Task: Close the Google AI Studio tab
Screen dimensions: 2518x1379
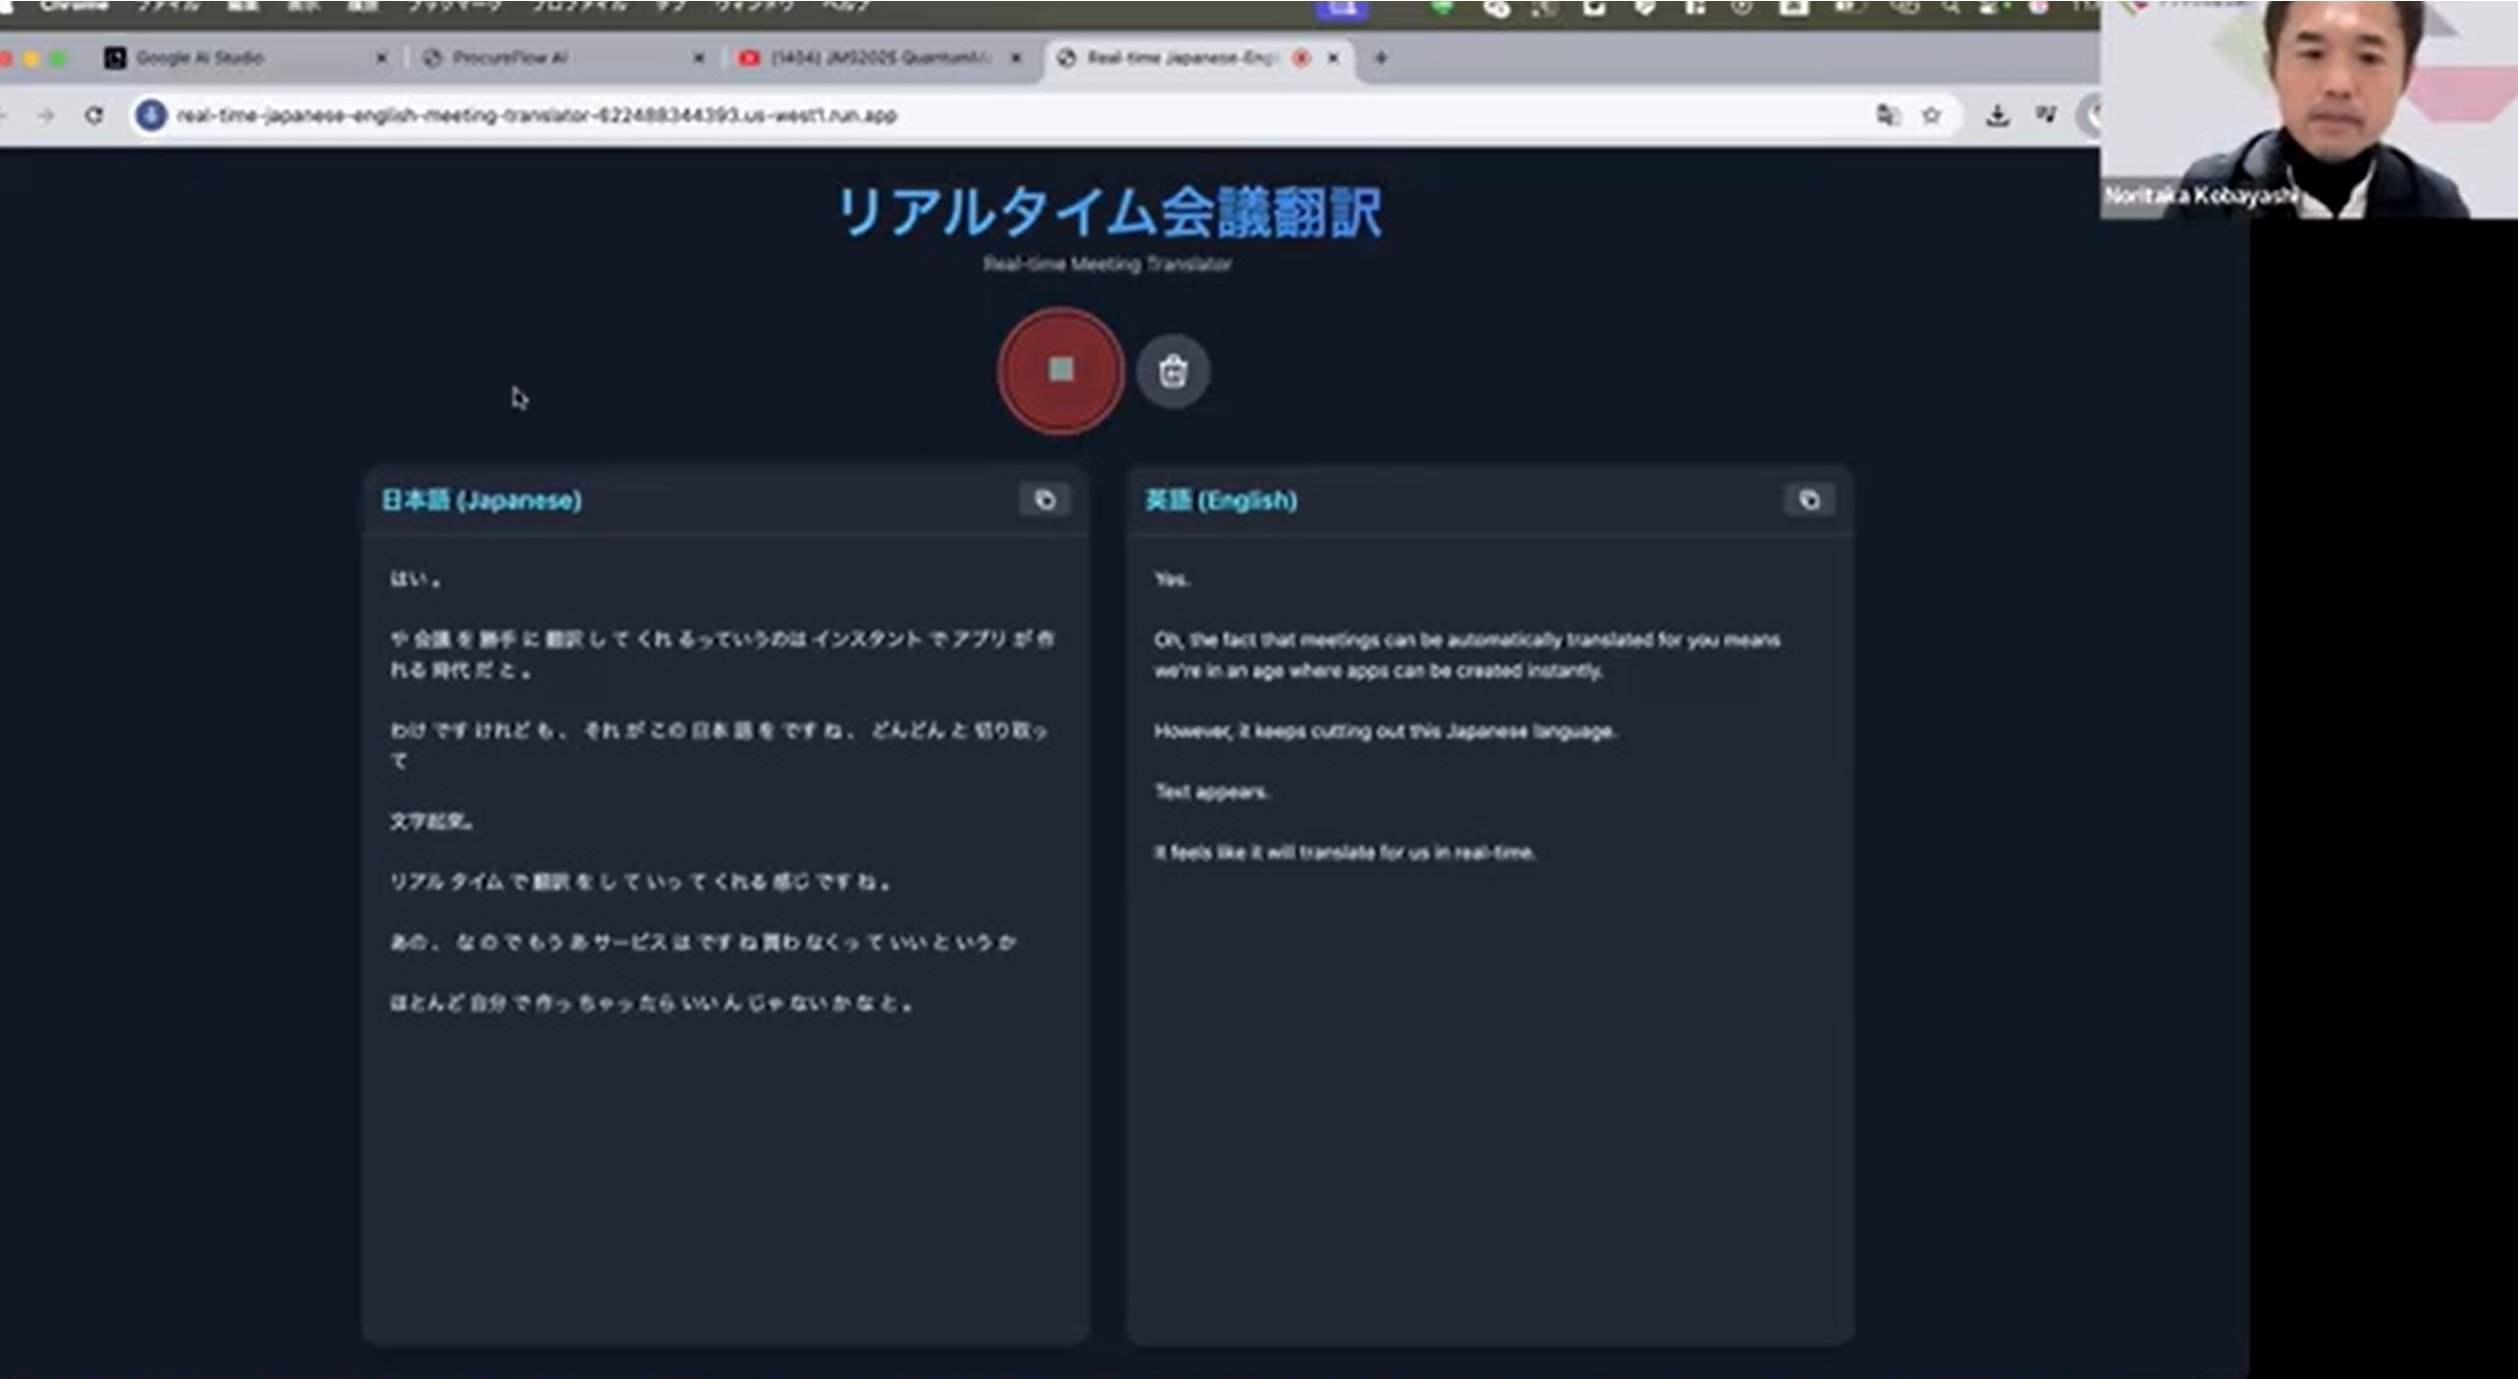Action: pyautogui.click(x=381, y=58)
